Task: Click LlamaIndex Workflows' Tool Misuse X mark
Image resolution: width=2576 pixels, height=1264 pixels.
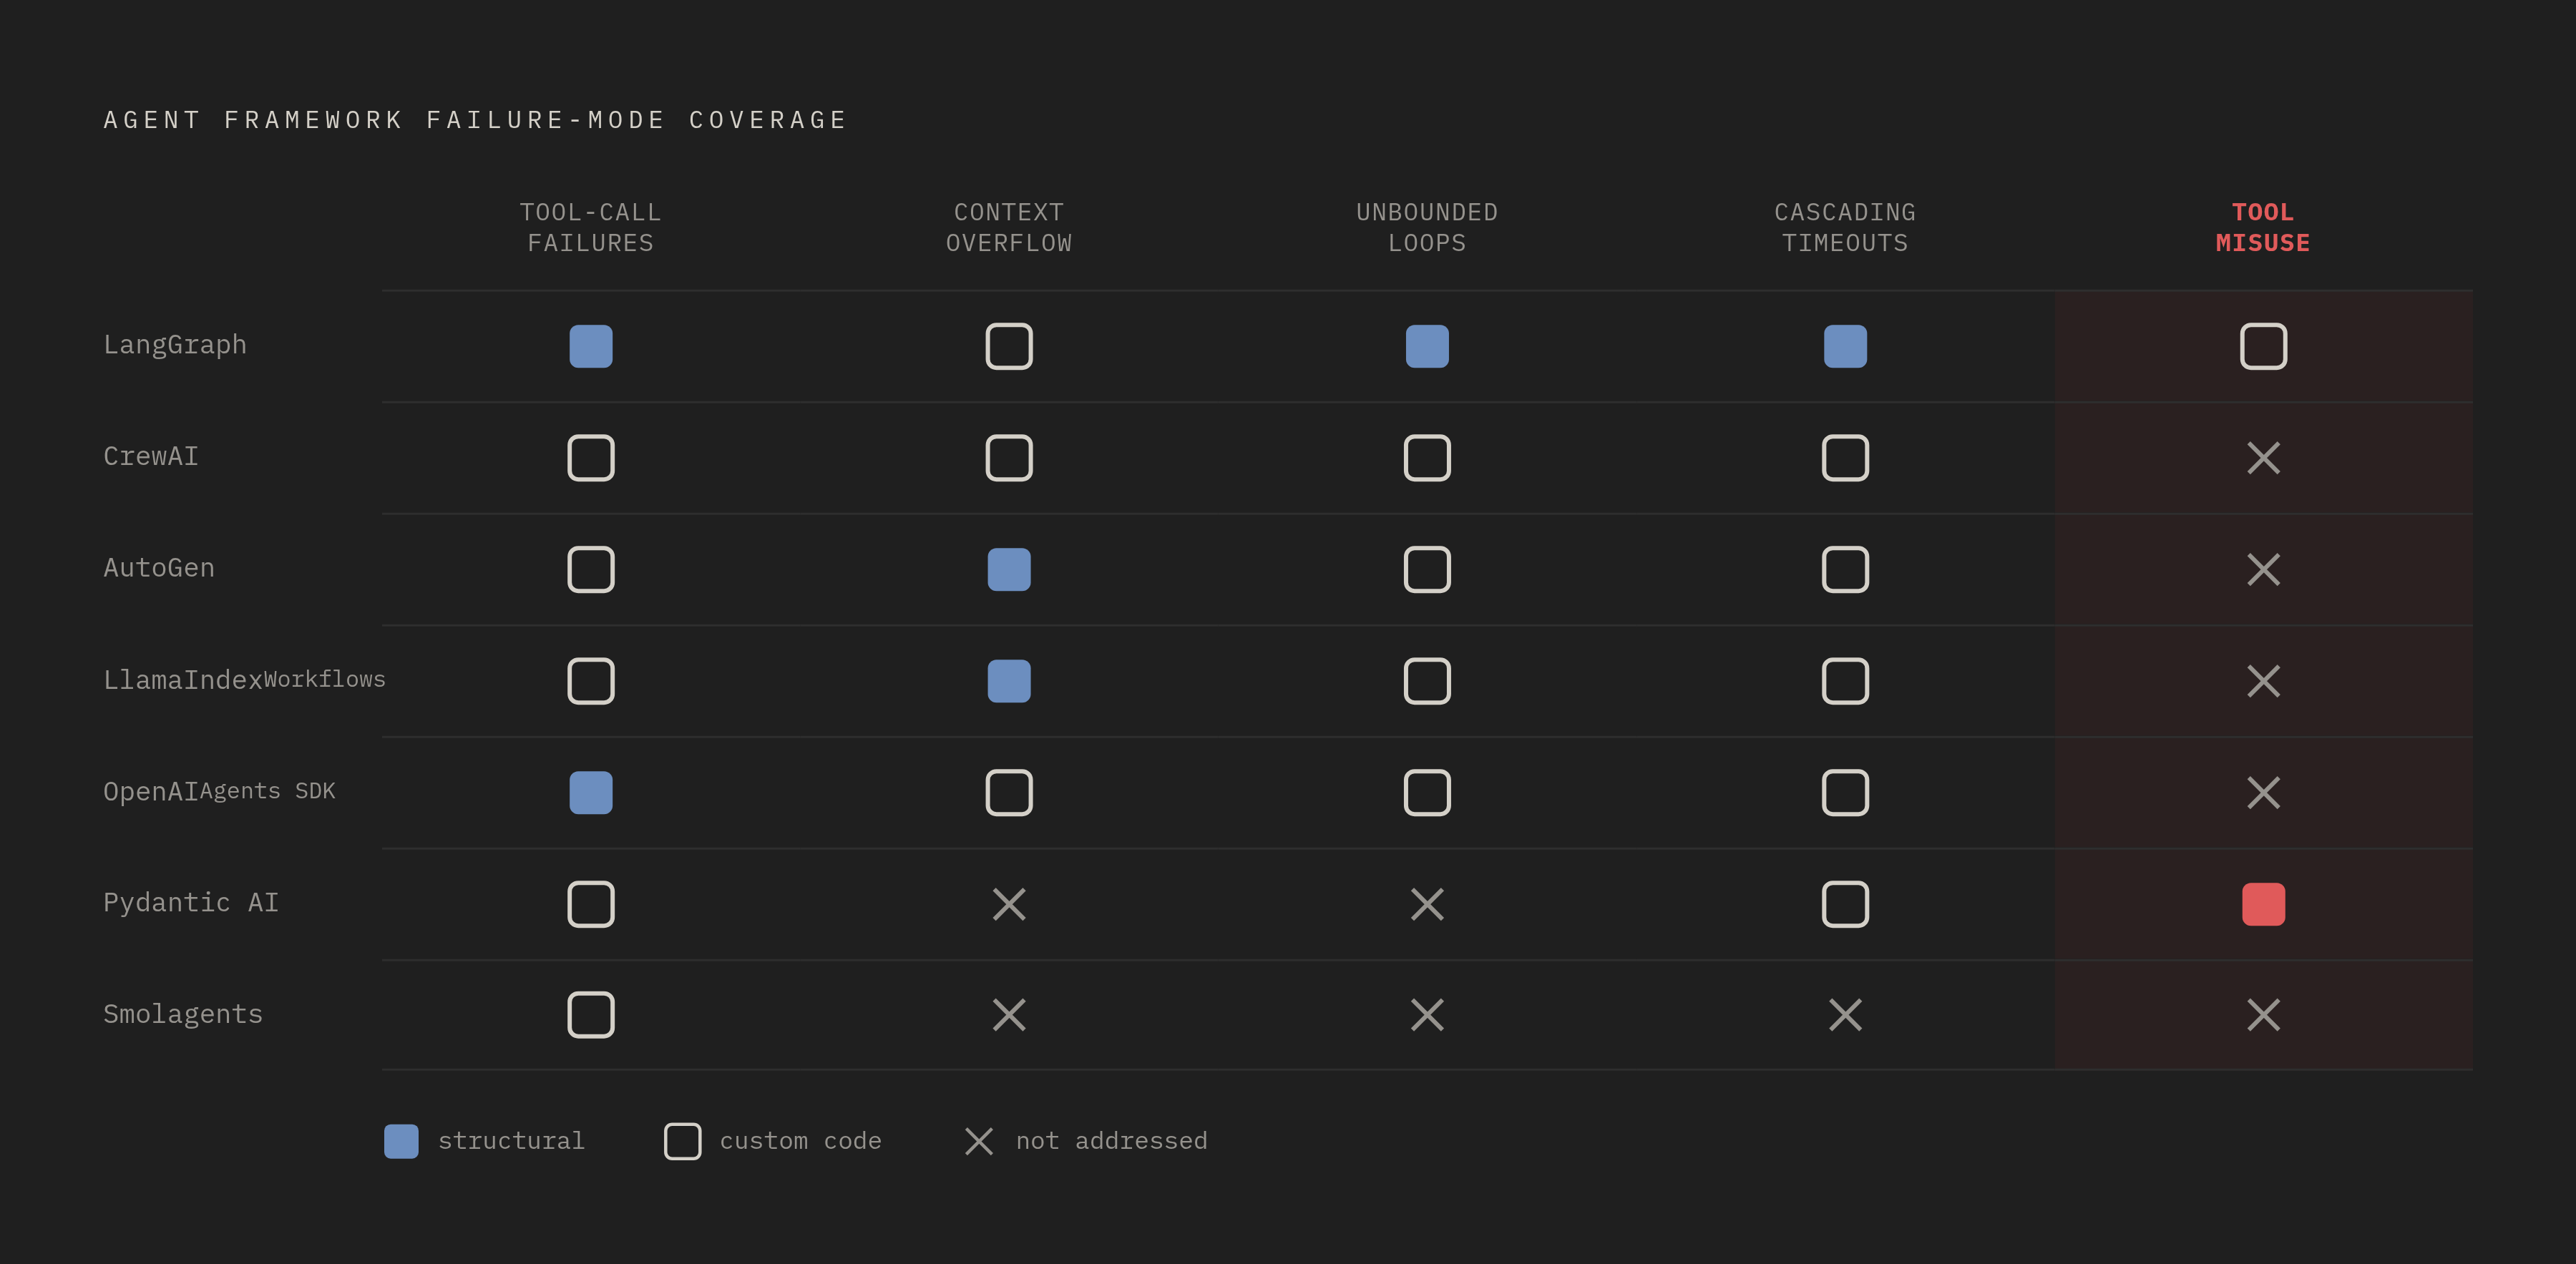Action: (2263, 681)
